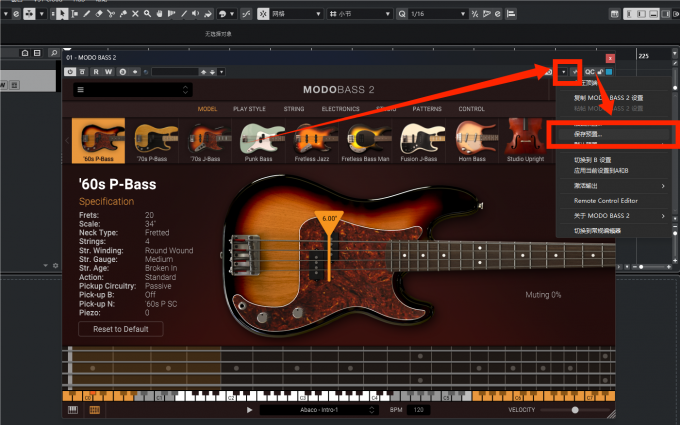This screenshot has height=425, width=680.
Task: Switch to the CONTROL tab
Action: 471,109
